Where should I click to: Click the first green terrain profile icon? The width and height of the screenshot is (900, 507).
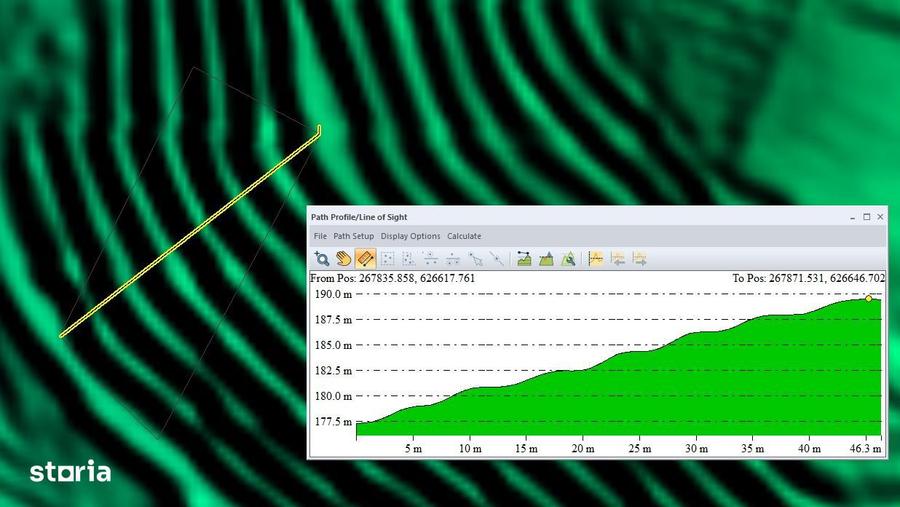pos(524,259)
